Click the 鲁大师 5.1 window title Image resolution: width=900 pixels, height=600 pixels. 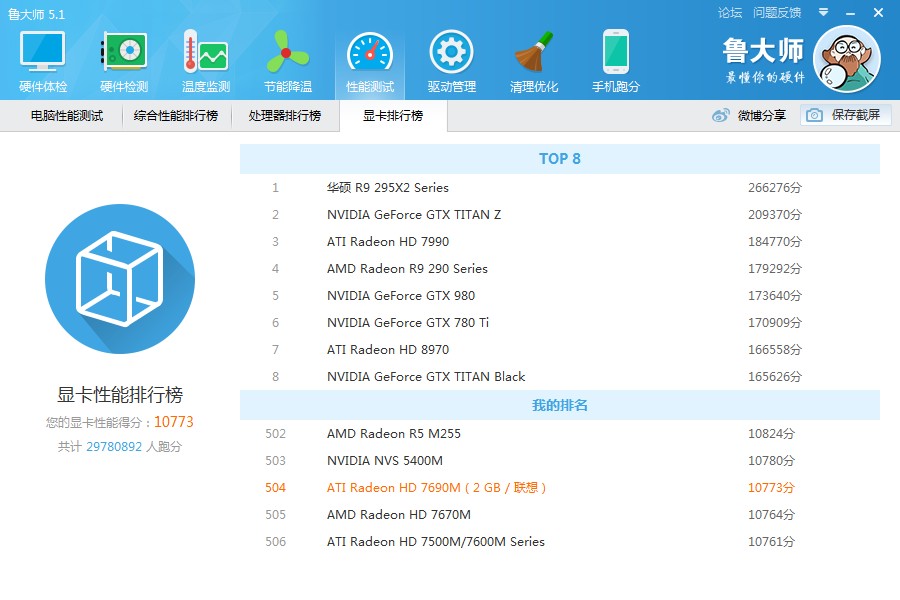(x=36, y=14)
